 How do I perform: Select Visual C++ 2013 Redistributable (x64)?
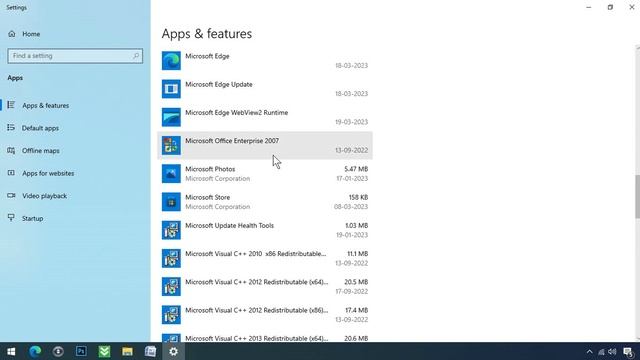click(x=264, y=337)
